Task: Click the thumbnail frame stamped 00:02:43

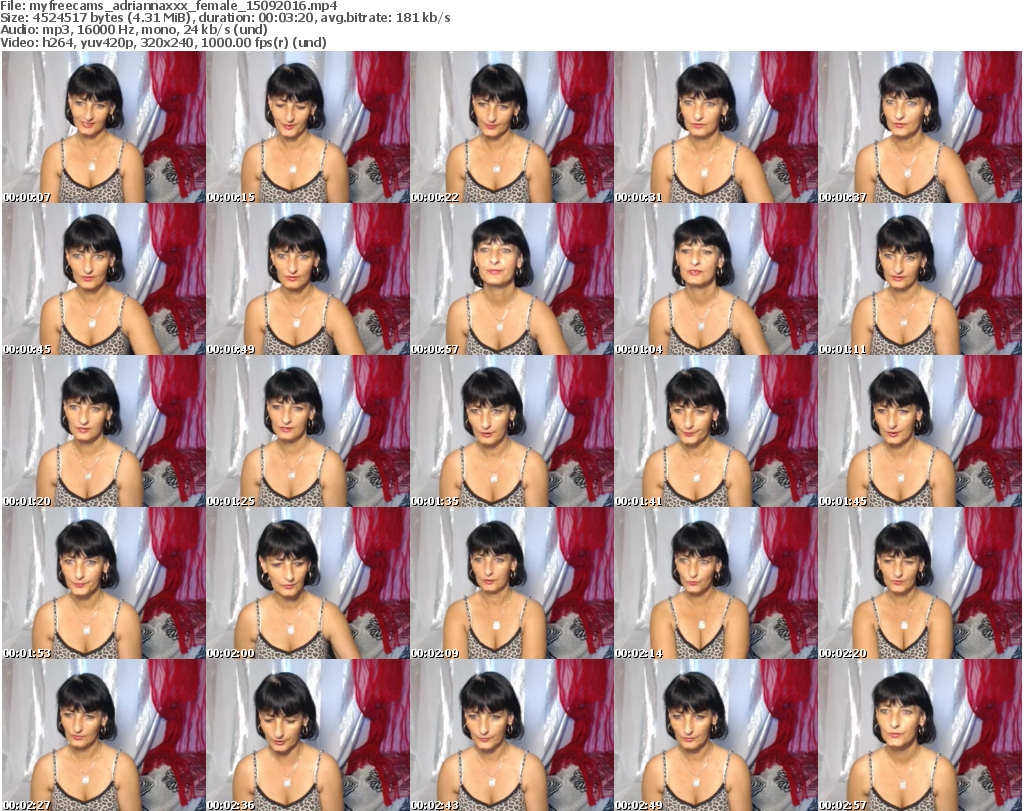Action: pyautogui.click(x=512, y=735)
